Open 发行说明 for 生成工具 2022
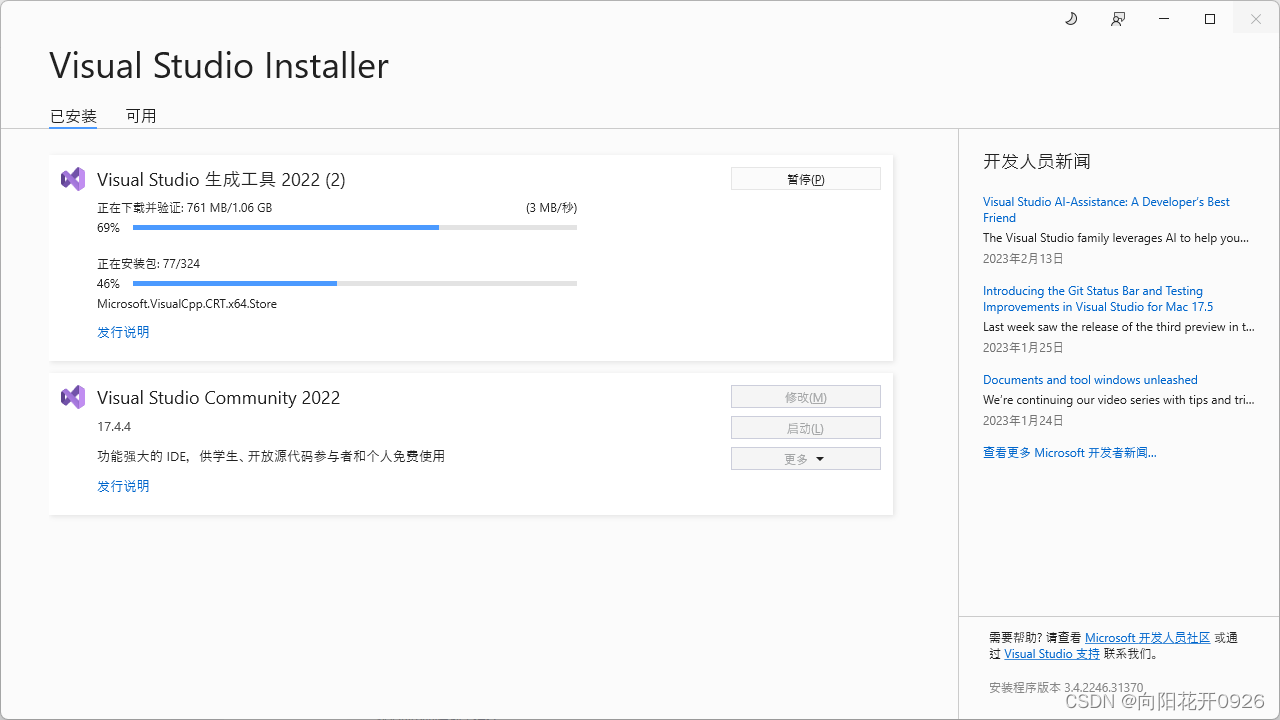Viewport: 1280px width, 720px height. pos(122,331)
